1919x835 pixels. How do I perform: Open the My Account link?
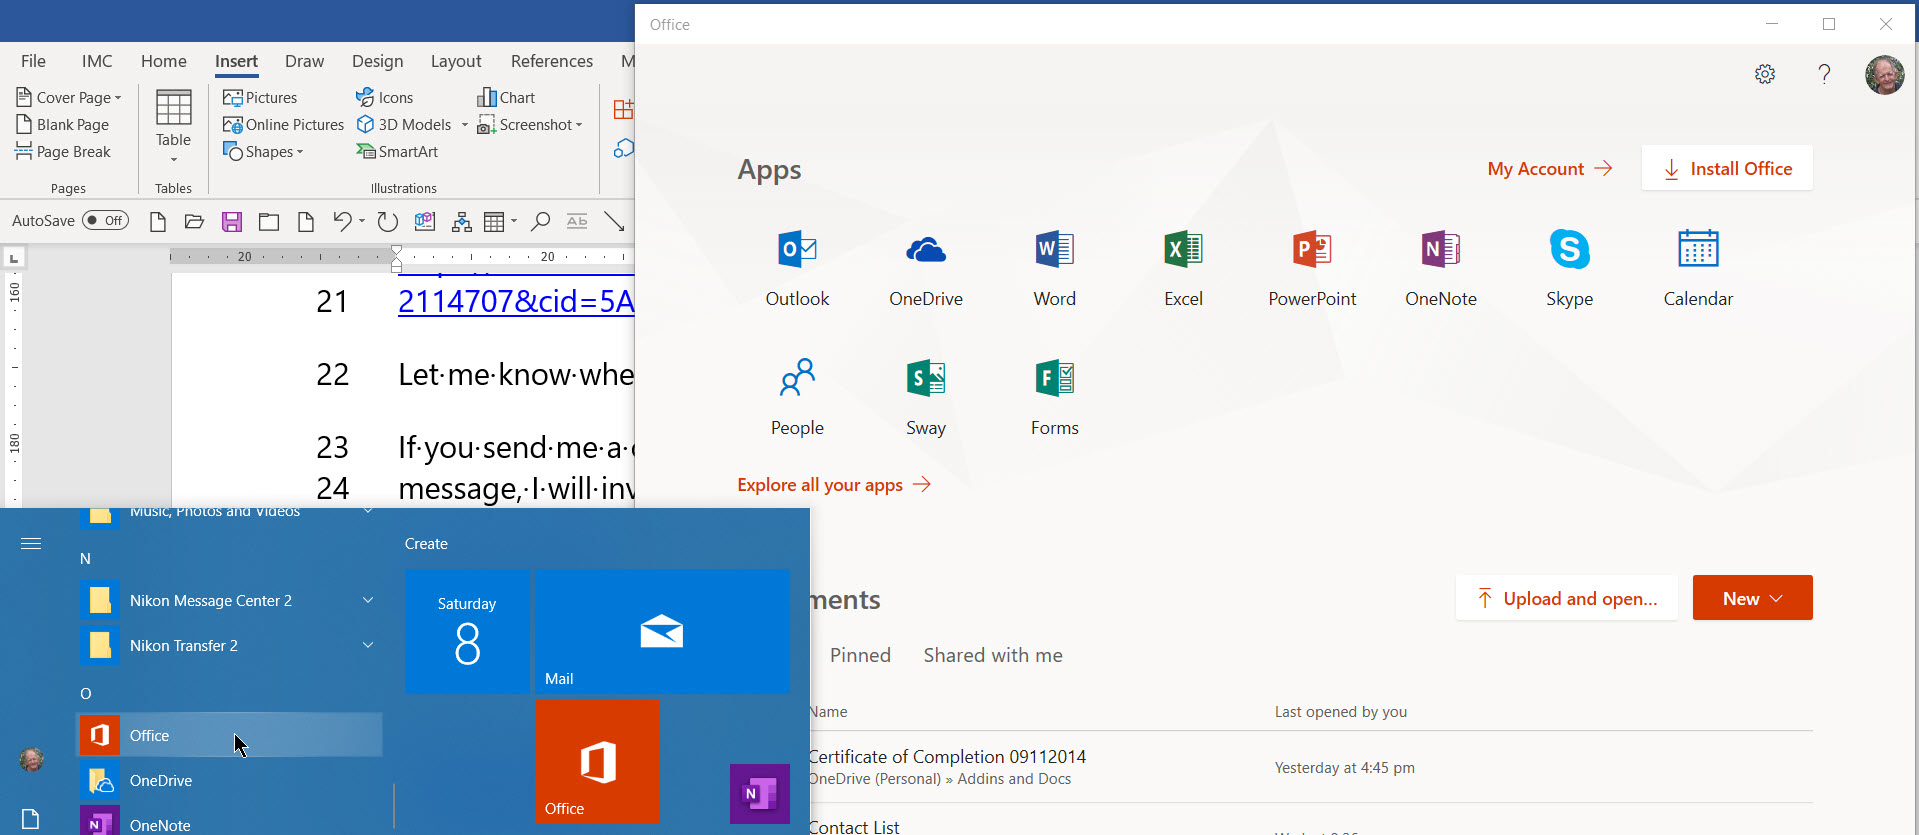(x=1550, y=169)
